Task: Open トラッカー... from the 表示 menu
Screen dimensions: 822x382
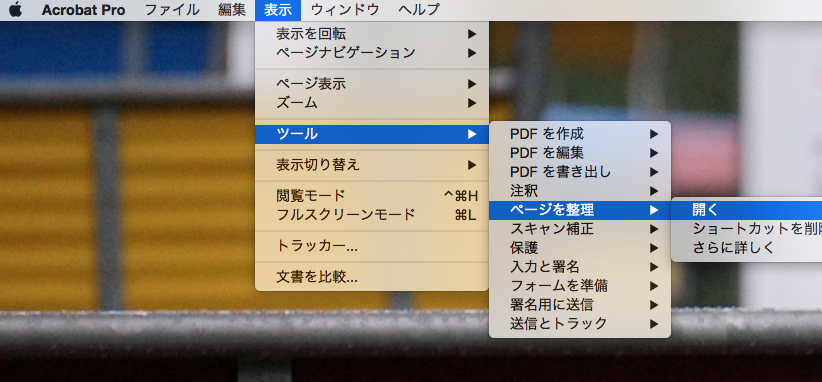Action: tap(372, 246)
